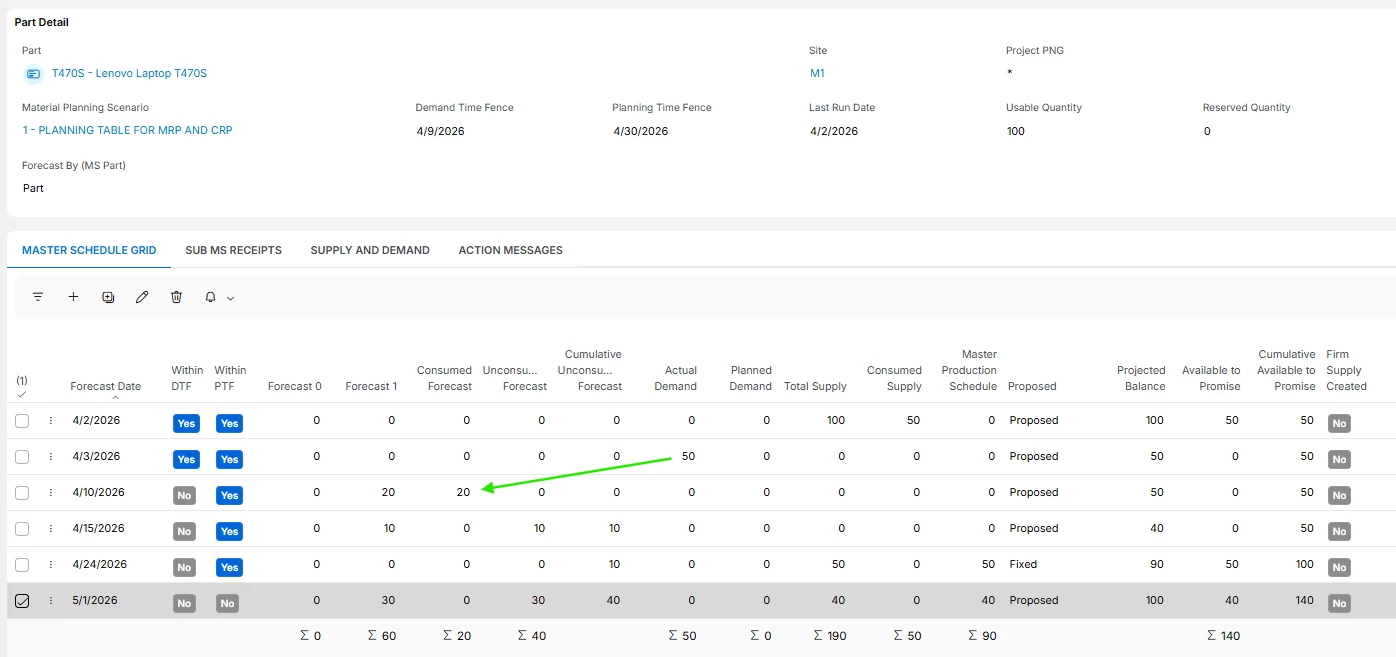Delete selected row with trash icon
This screenshot has width=1396, height=657.
[x=176, y=297]
